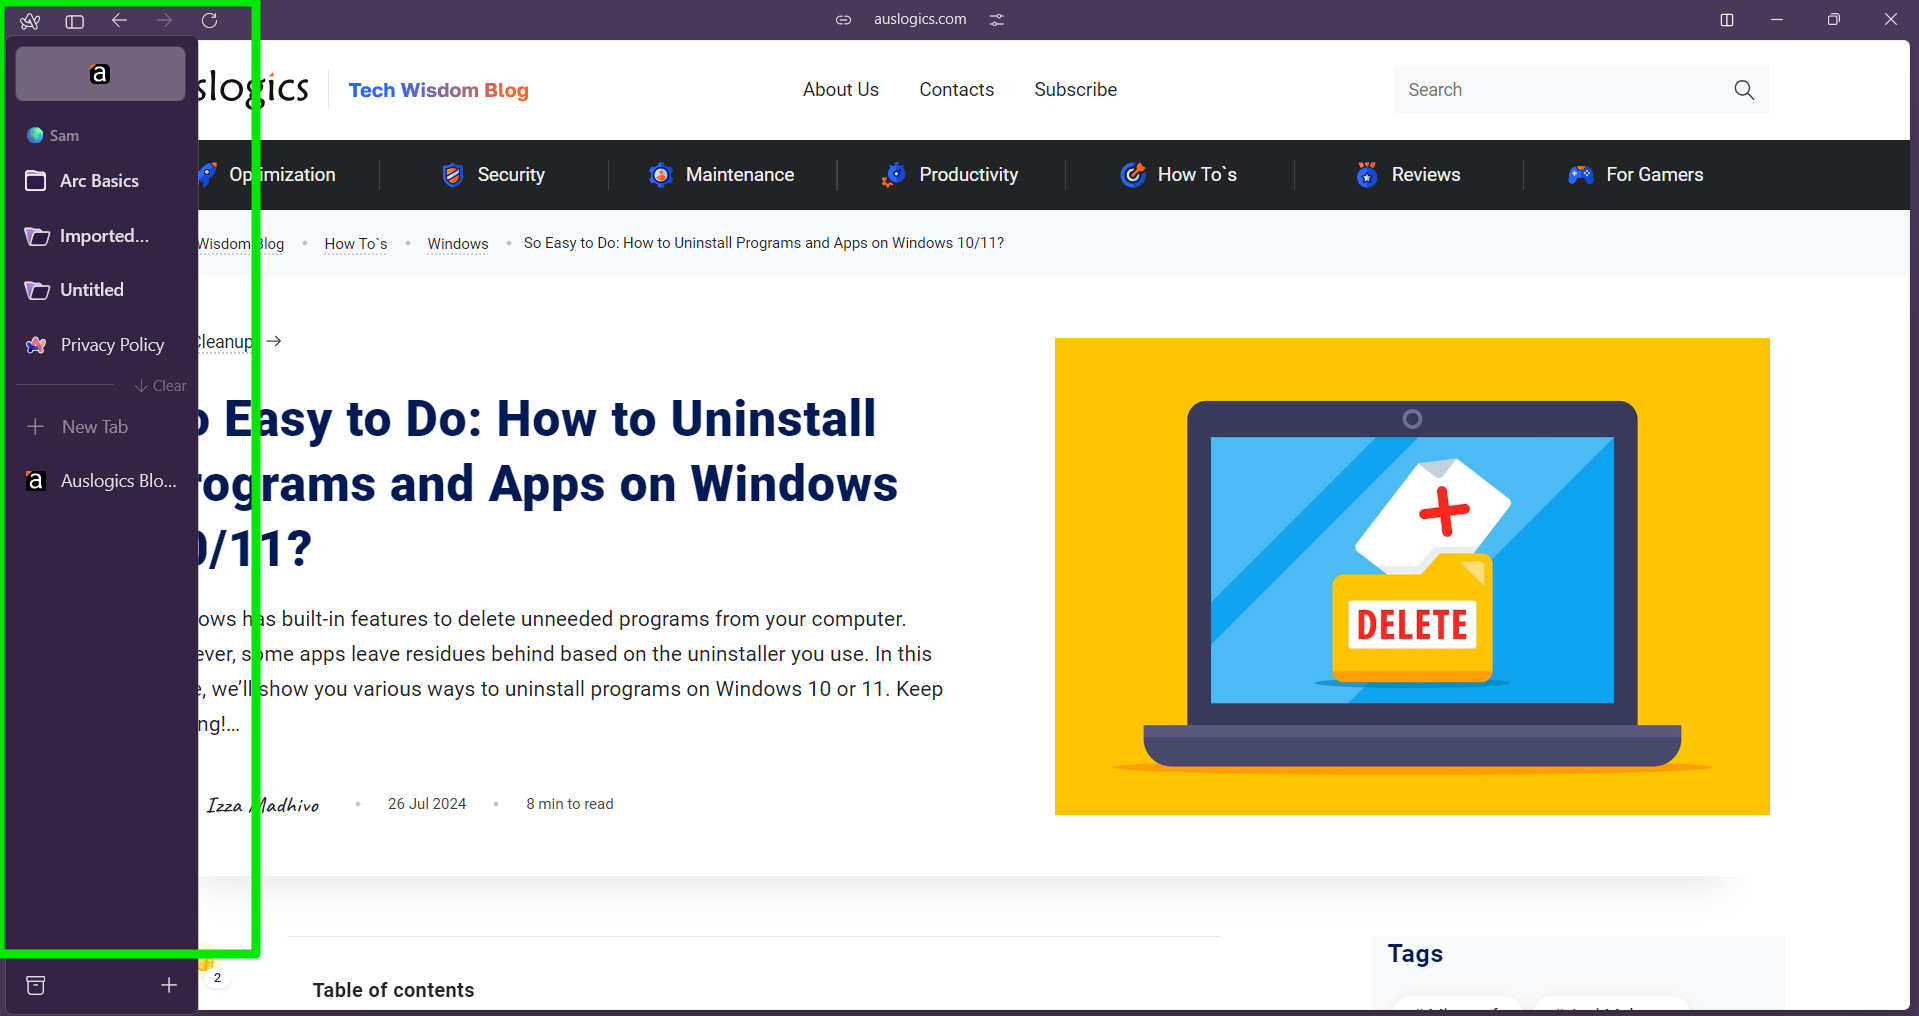Clear today's tabs with Clear button
The image size is (1919, 1016).
point(161,386)
